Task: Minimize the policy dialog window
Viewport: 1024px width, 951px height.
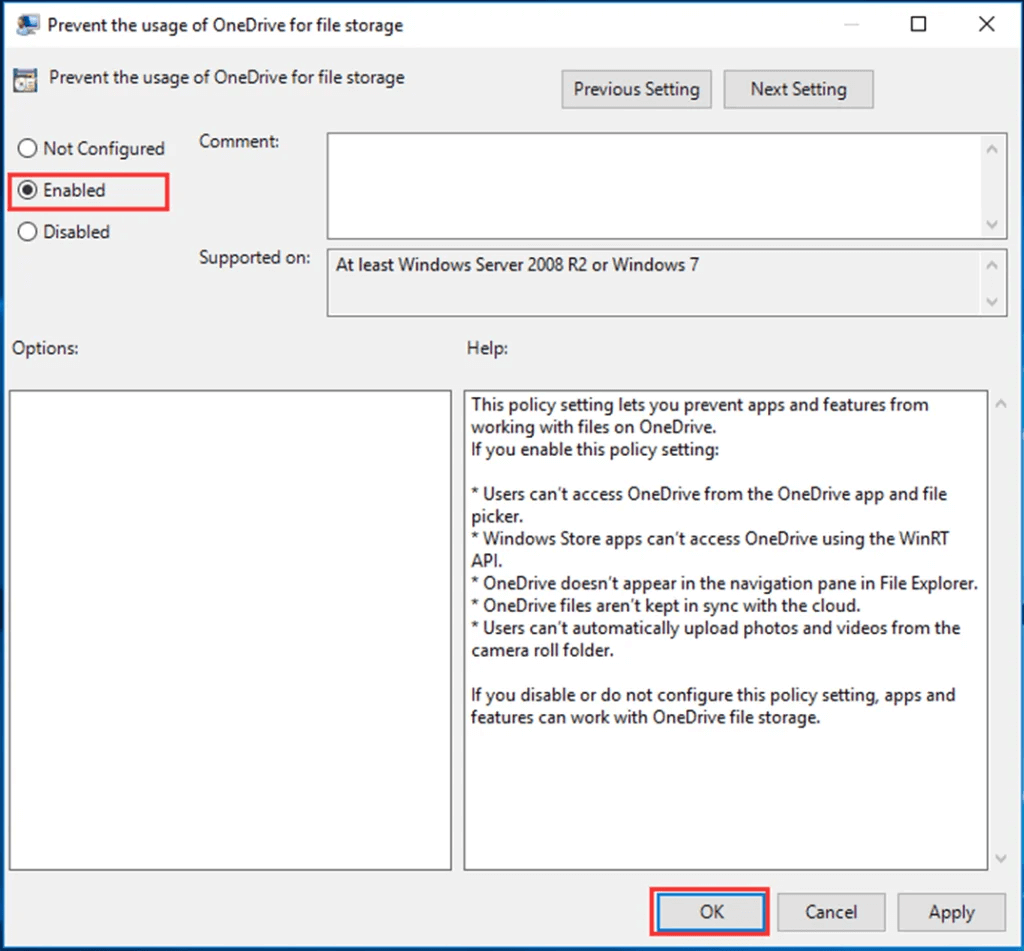Action: coord(851,24)
